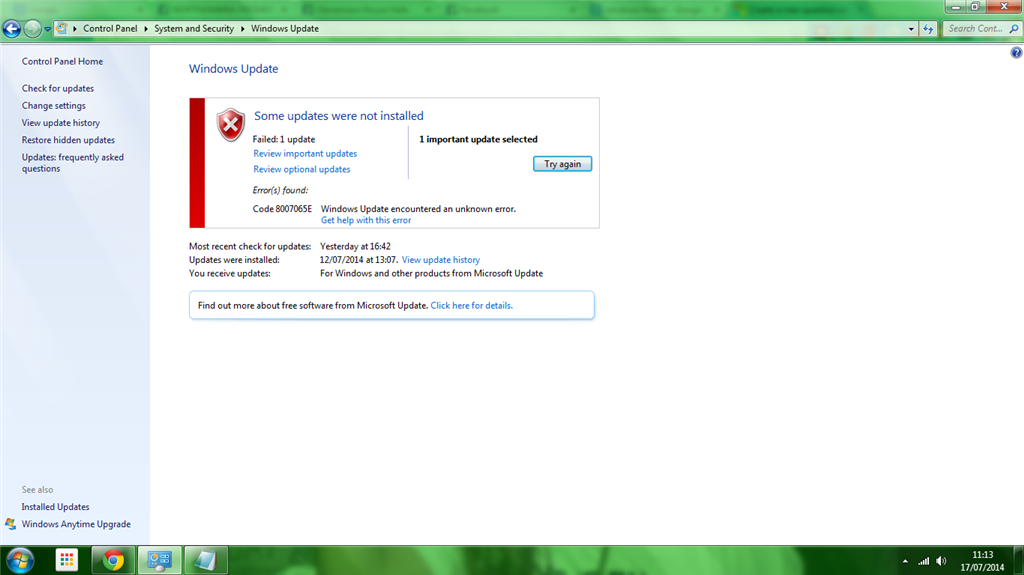Click Review optional updates

[x=302, y=169]
